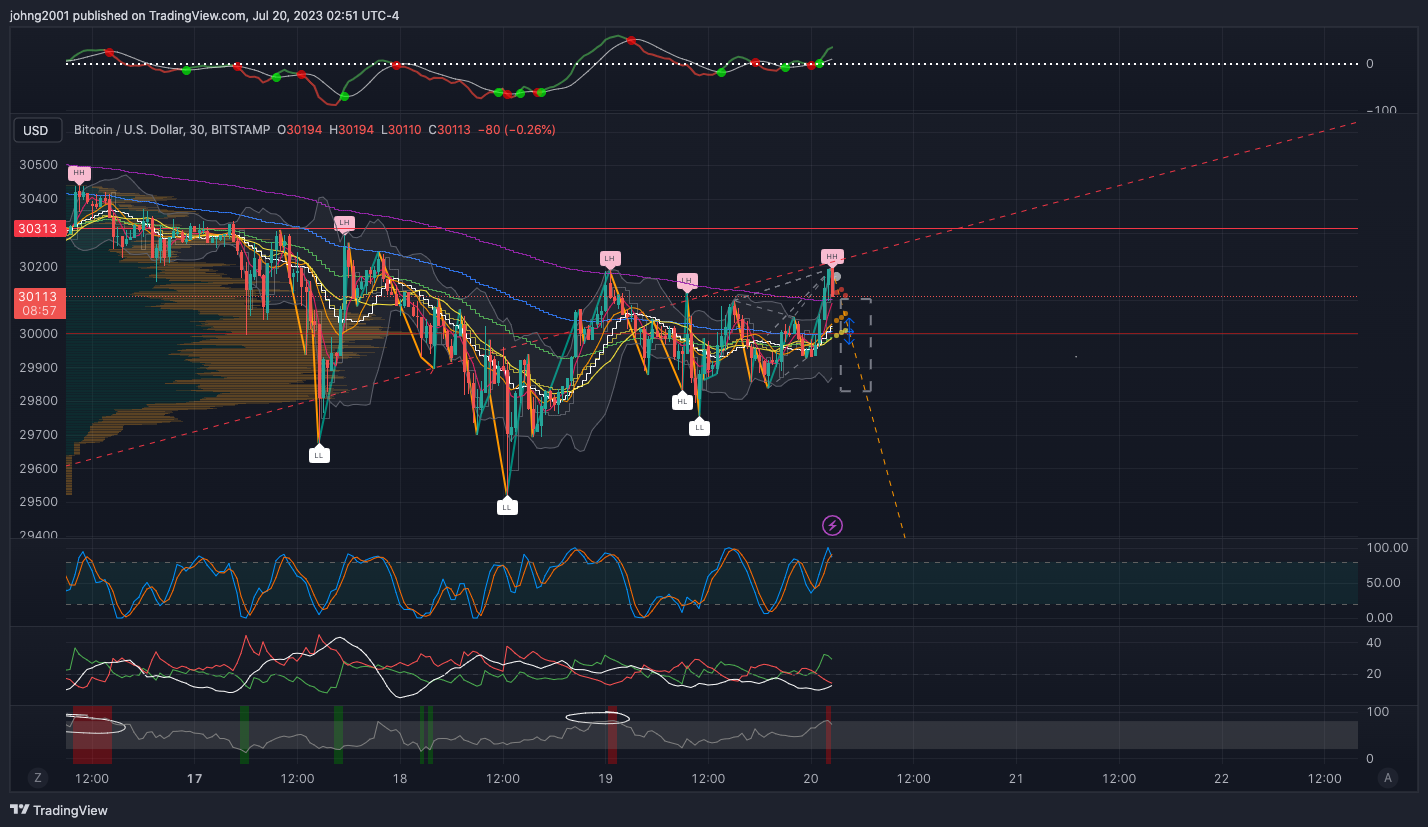Click date 21 on the time axis

point(1016,778)
